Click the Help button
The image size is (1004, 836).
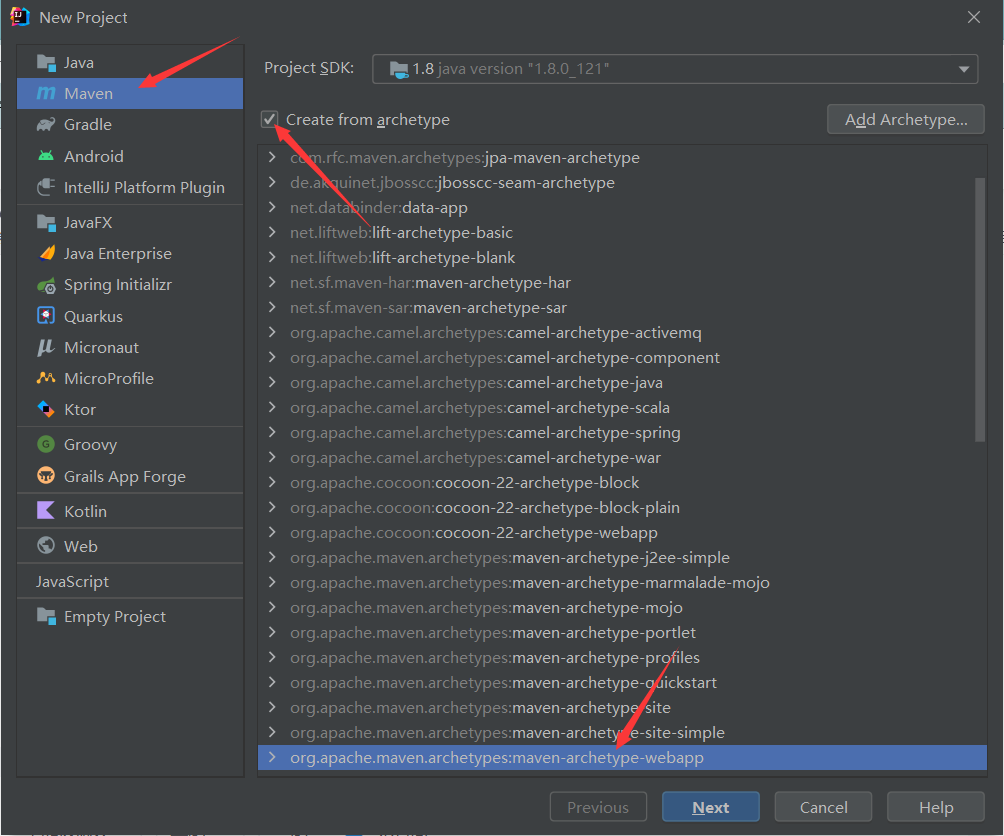(935, 807)
